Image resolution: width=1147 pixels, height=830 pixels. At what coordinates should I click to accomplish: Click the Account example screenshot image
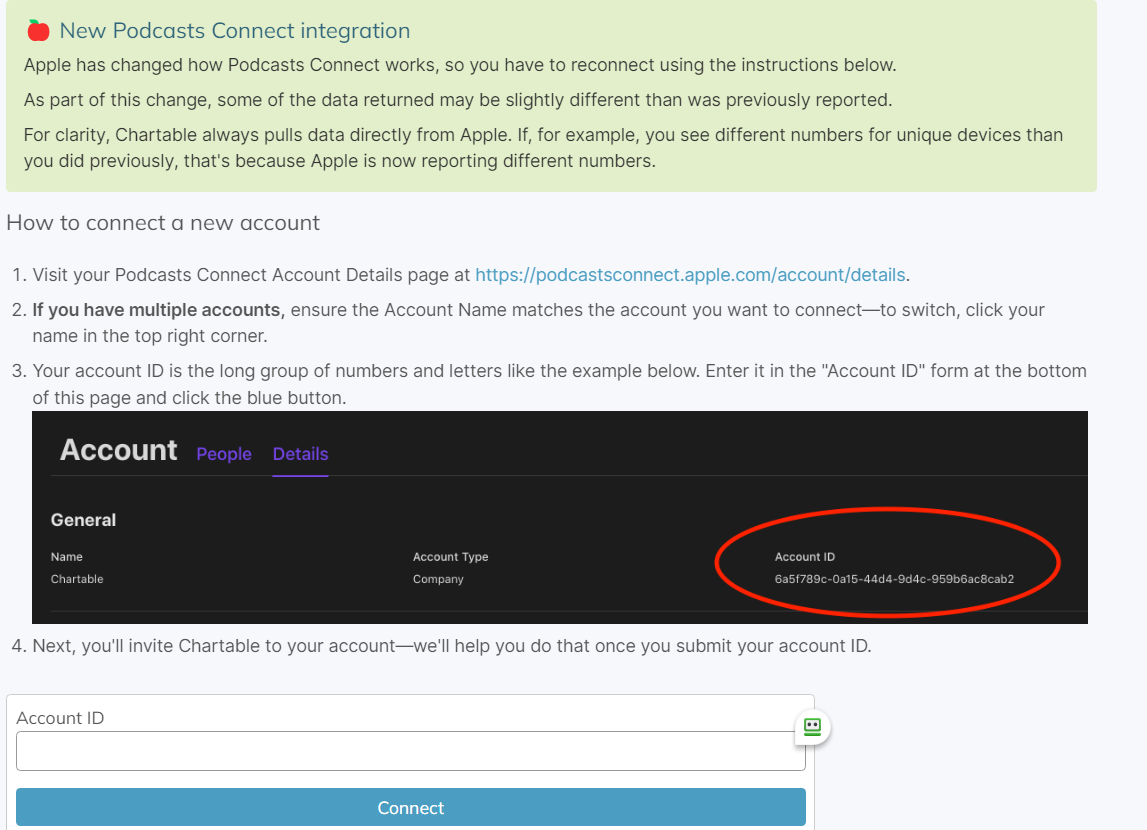pyautogui.click(x=560, y=517)
